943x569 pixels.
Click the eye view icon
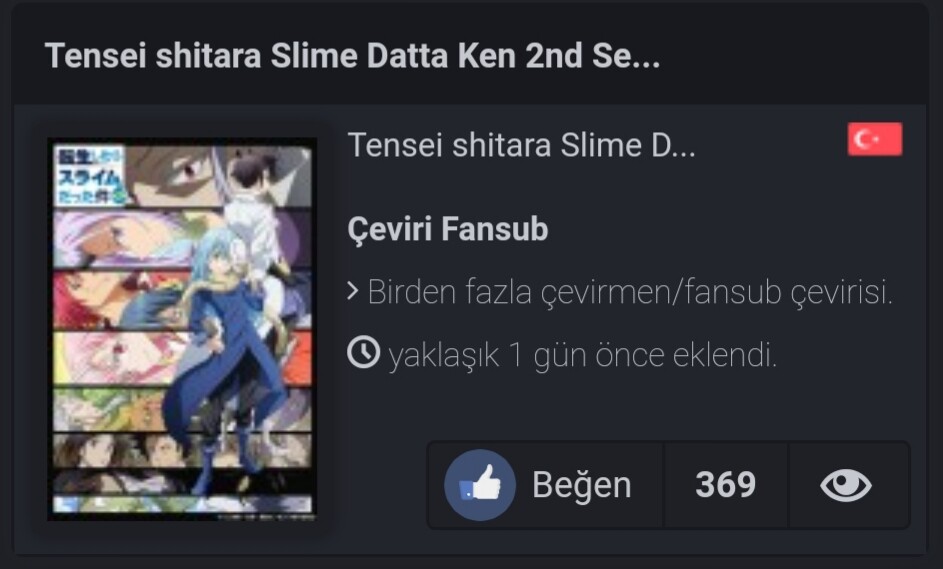click(x=846, y=485)
